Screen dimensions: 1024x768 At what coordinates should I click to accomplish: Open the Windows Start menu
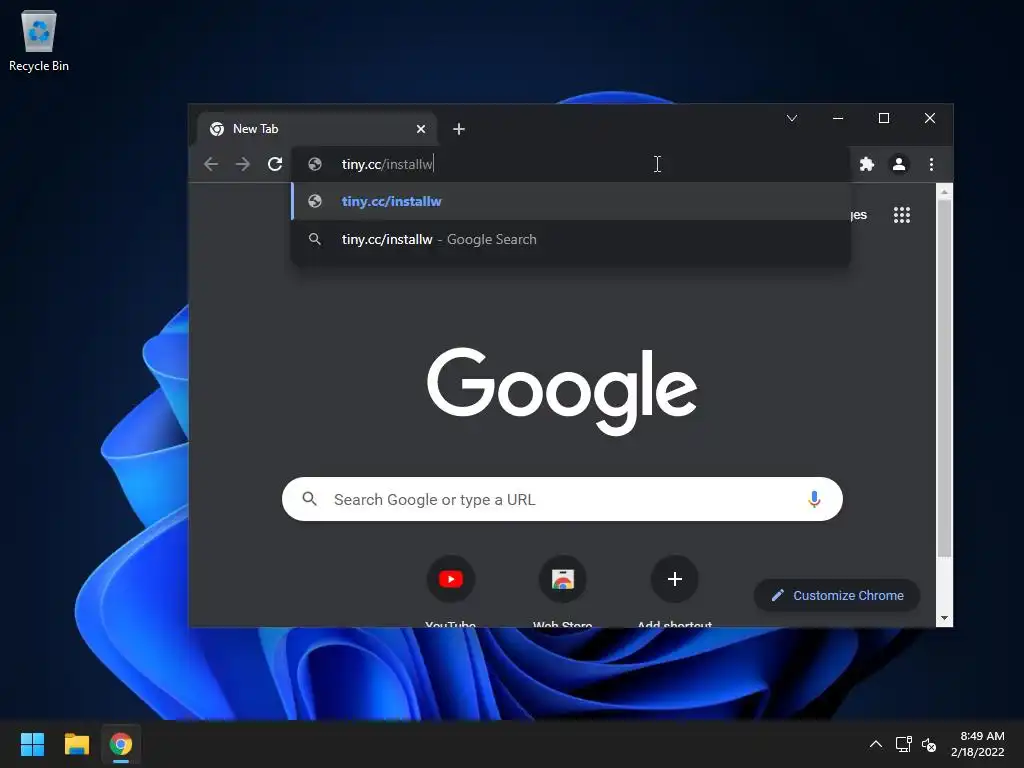pyautogui.click(x=33, y=744)
